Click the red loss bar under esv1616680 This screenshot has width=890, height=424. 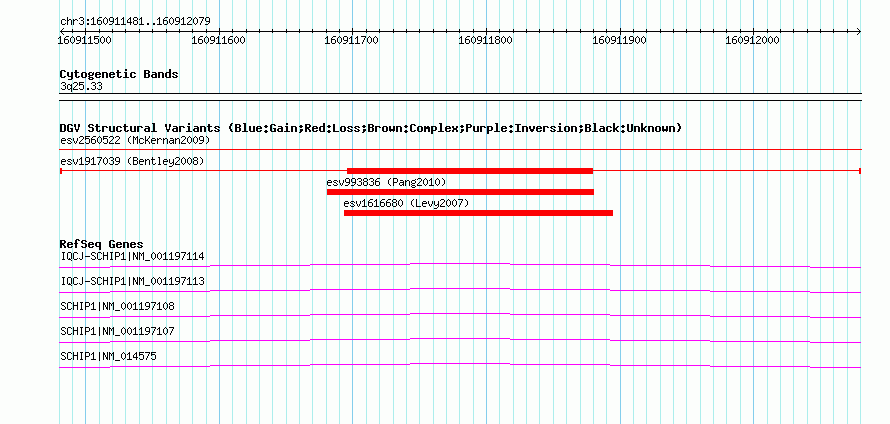pyautogui.click(x=478, y=213)
